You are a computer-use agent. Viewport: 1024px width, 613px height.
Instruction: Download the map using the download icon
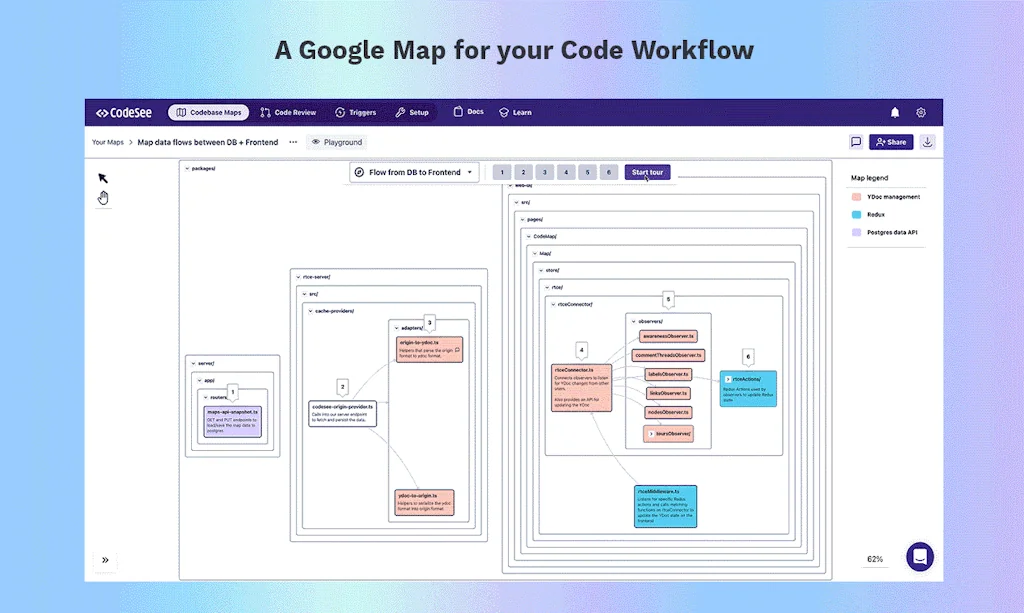(x=927, y=142)
